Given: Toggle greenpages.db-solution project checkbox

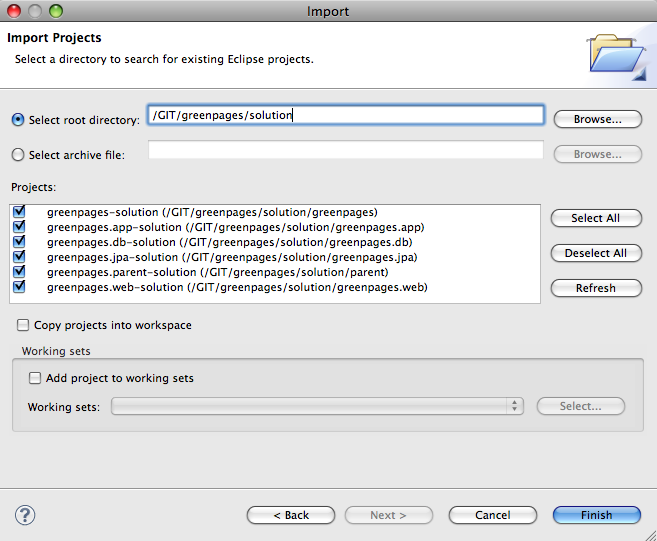Looking at the screenshot, I should click(19, 241).
